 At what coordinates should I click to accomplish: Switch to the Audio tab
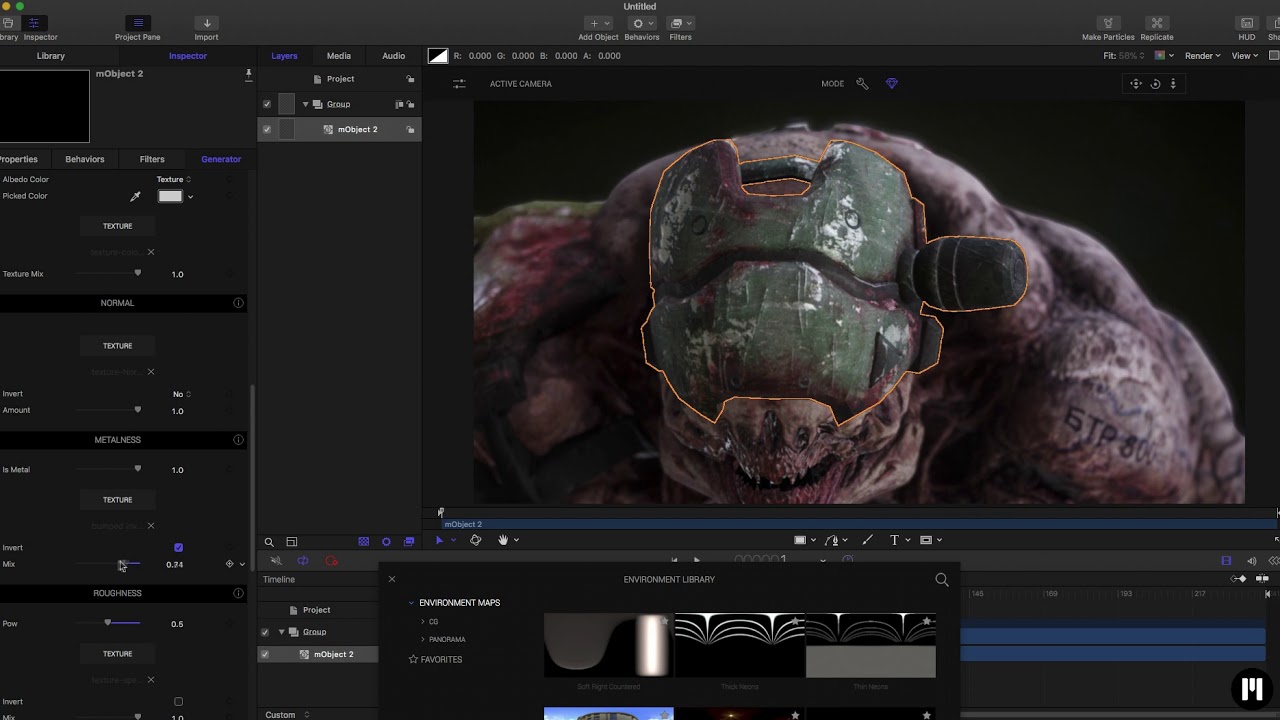[x=394, y=56]
